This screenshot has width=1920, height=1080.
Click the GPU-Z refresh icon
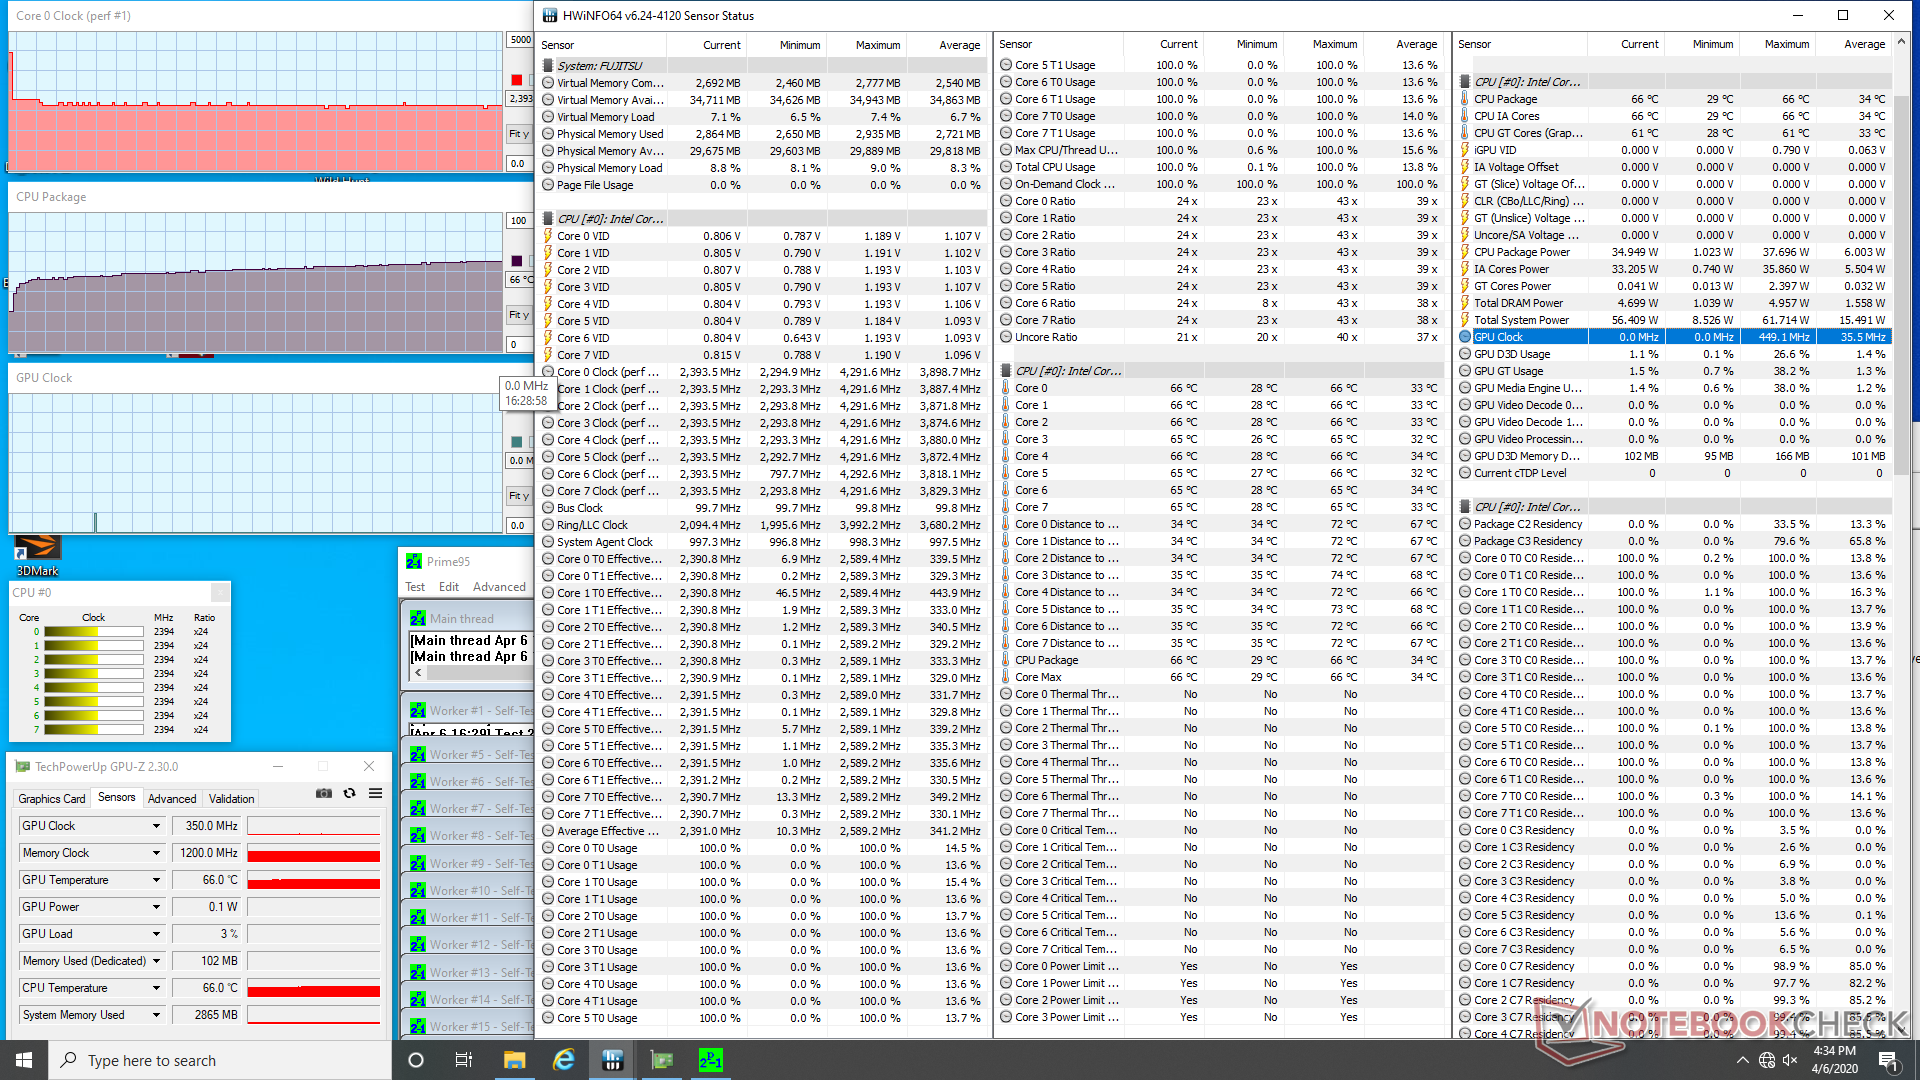pyautogui.click(x=349, y=794)
